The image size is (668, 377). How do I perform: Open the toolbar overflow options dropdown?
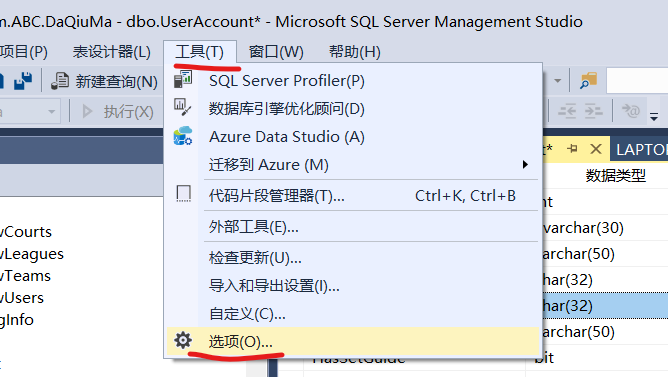(654, 116)
